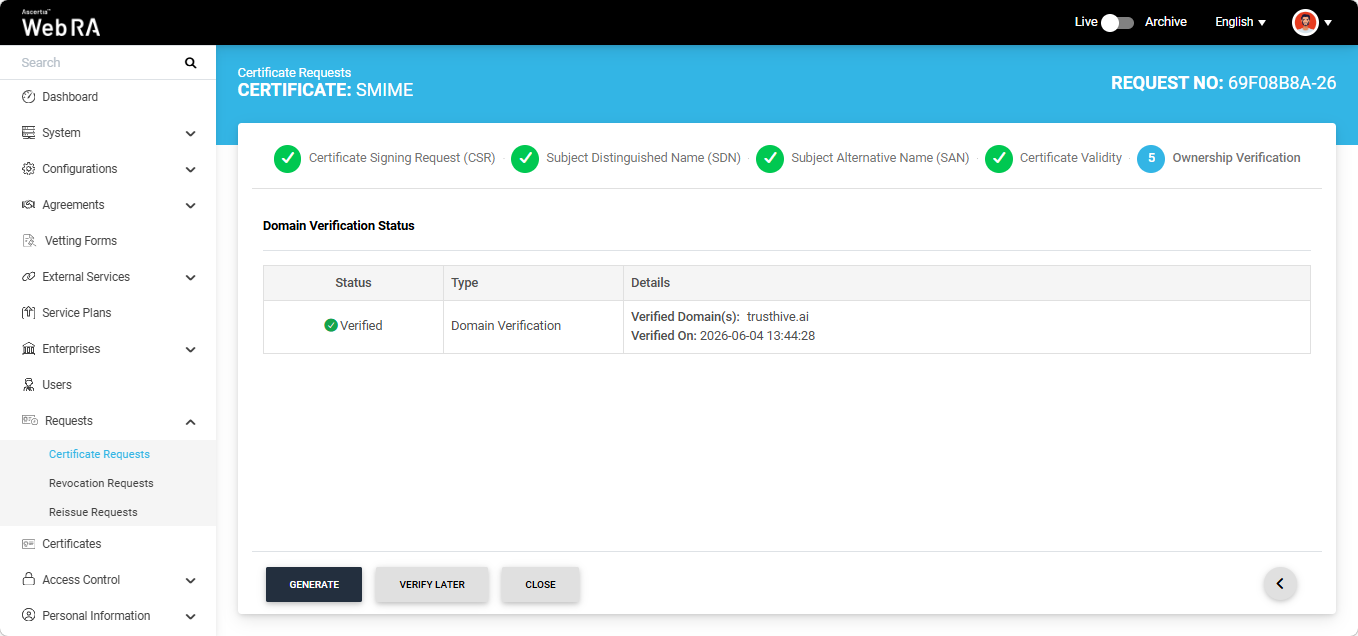
Task: Click the CSR step green checkmark
Action: 287,158
